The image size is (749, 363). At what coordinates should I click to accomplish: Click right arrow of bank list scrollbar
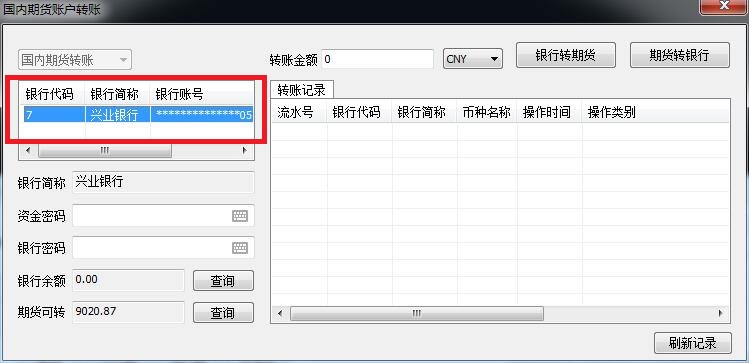point(245,150)
